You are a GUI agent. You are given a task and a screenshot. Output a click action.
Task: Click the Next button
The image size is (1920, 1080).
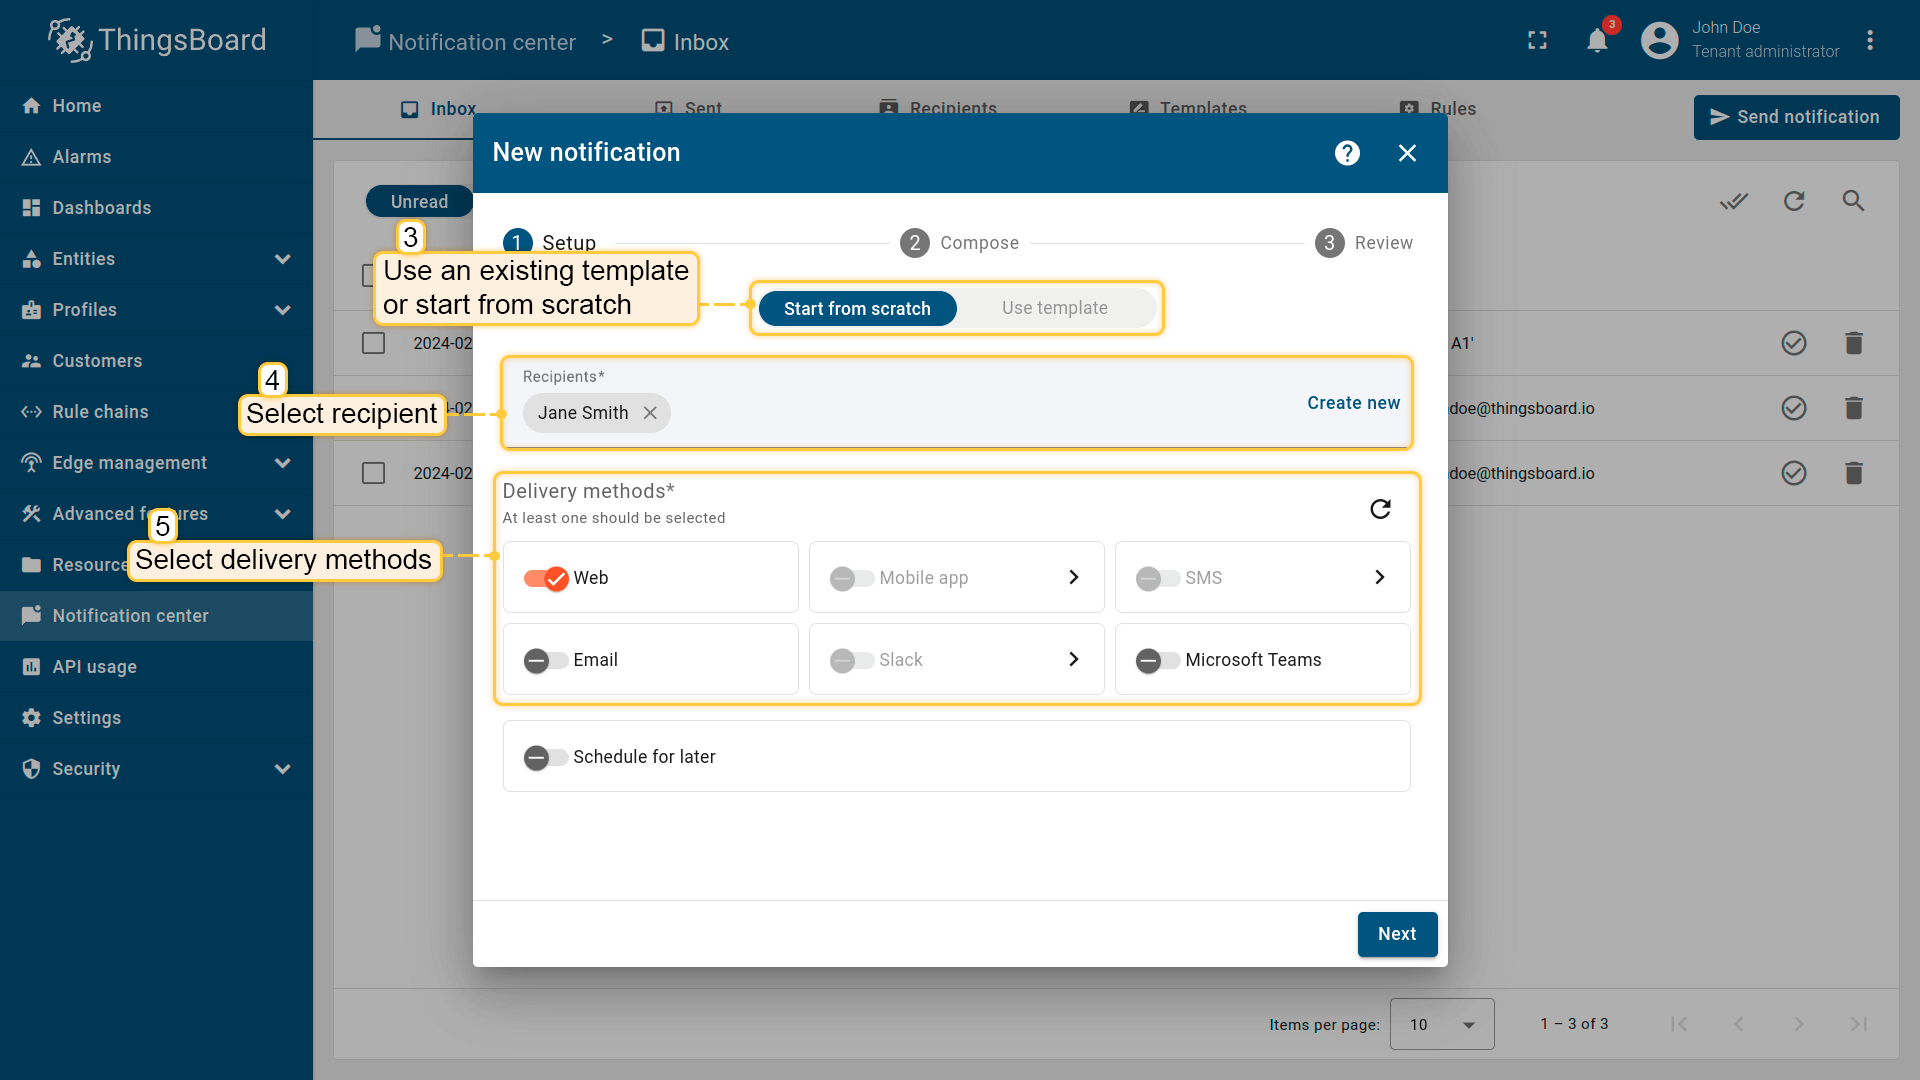click(x=1397, y=934)
